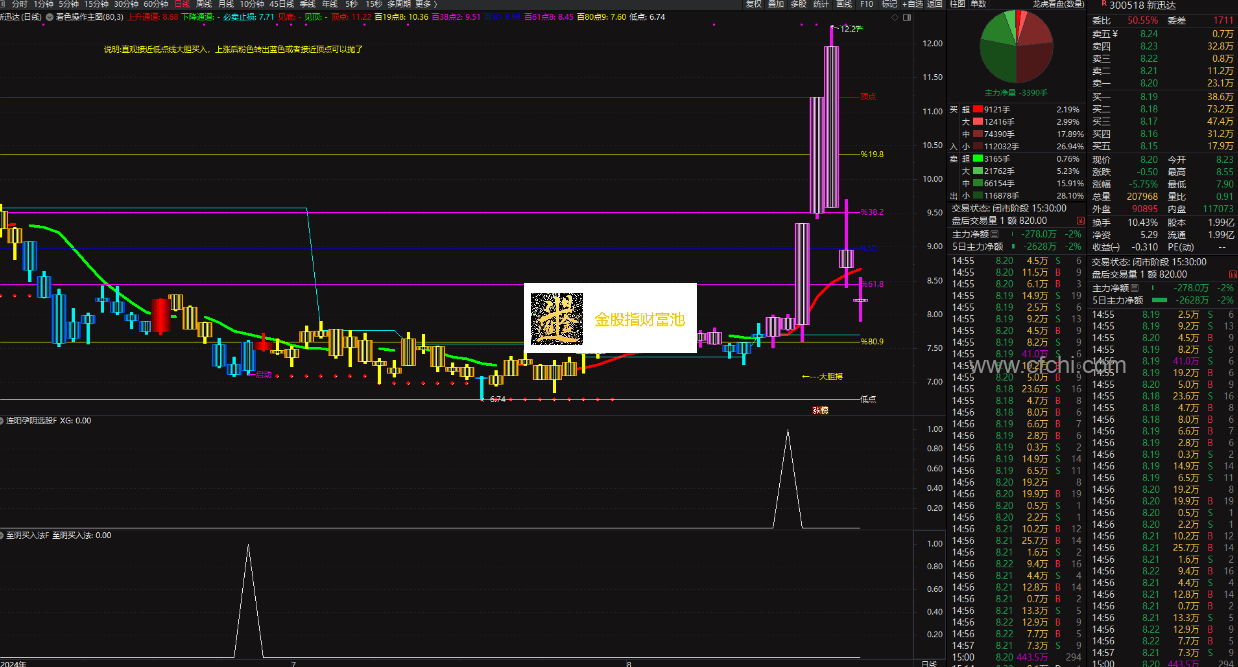The height and width of the screenshot is (667, 1238).
Task: Add stock via +自选 button
Action: [912, 4]
